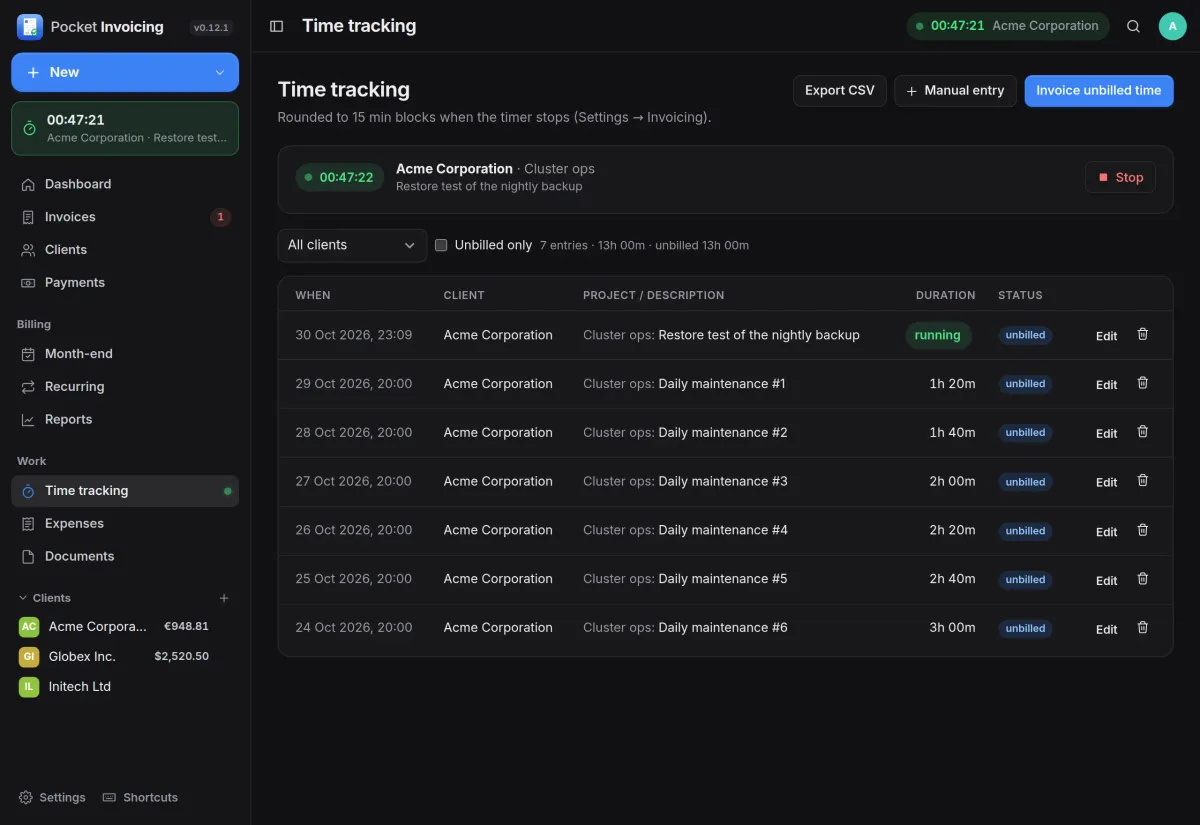Delete the Daily maintenance #3 entry

[x=1143, y=481]
